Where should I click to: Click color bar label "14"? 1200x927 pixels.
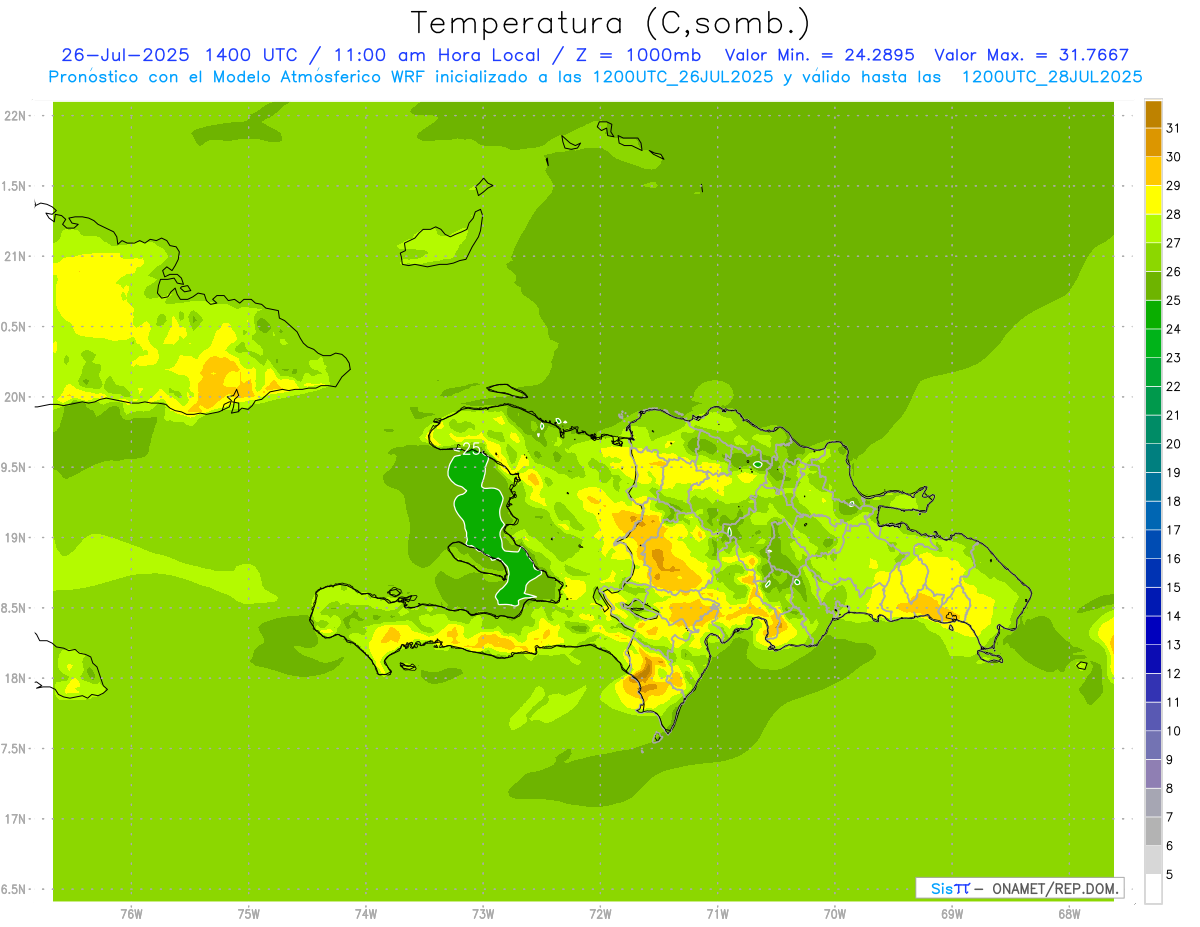click(1174, 616)
